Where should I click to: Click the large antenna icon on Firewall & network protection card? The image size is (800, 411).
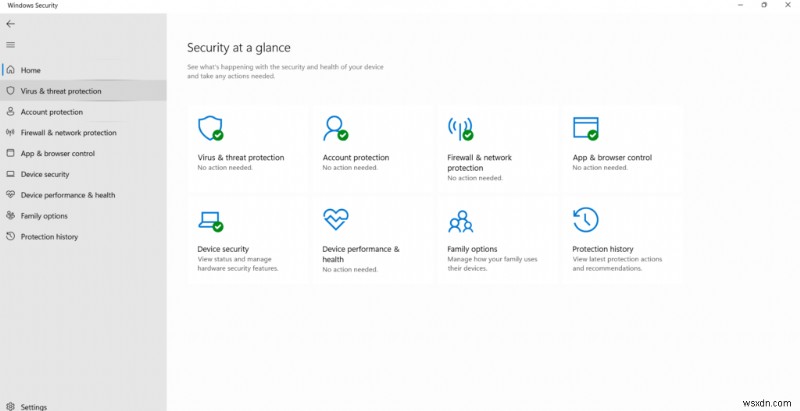coord(460,129)
